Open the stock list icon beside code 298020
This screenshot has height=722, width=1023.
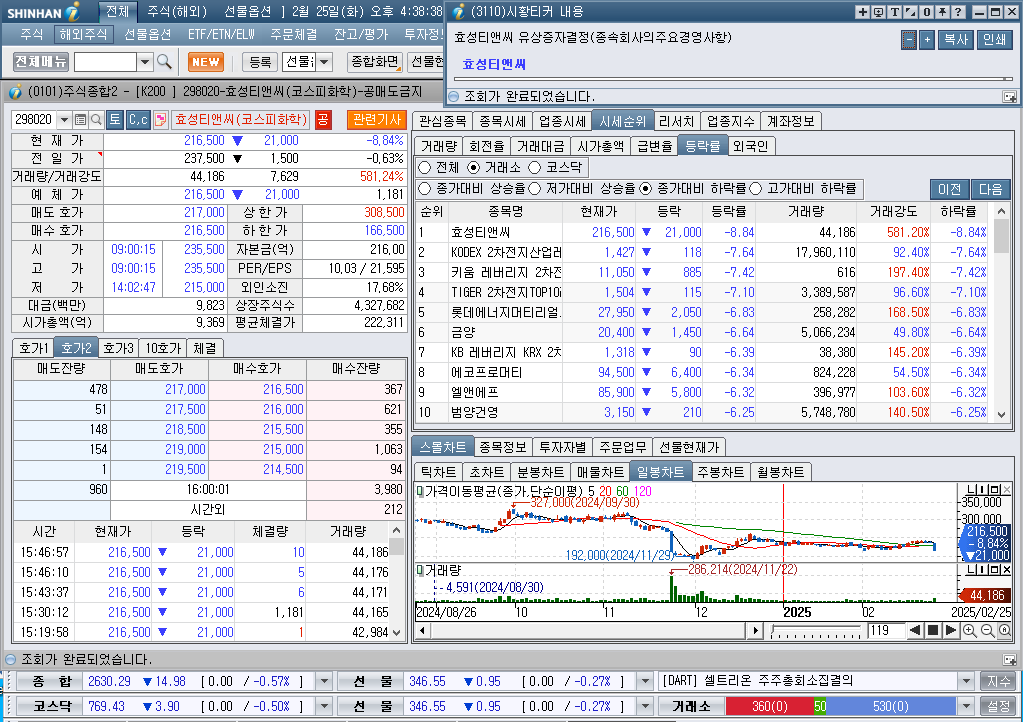point(80,119)
